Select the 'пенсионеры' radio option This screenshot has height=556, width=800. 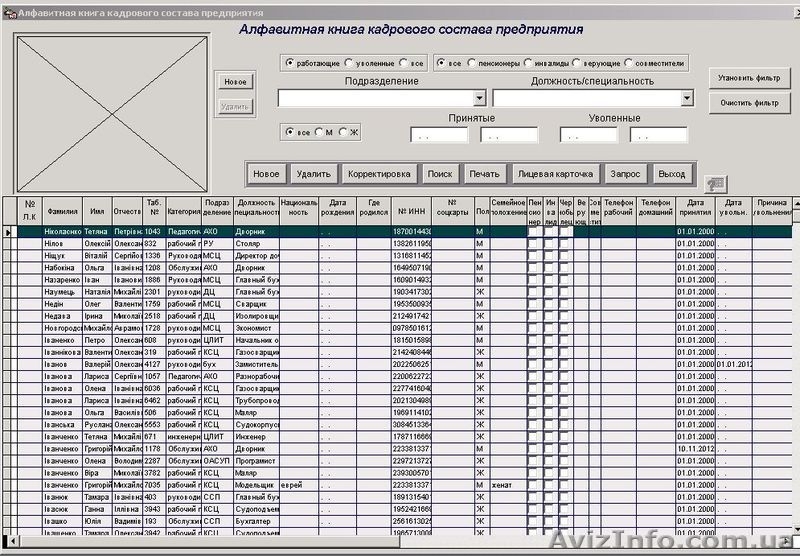click(469, 63)
